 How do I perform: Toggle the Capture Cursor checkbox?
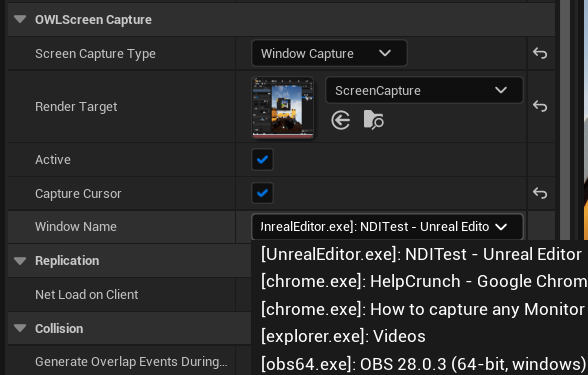pos(262,193)
